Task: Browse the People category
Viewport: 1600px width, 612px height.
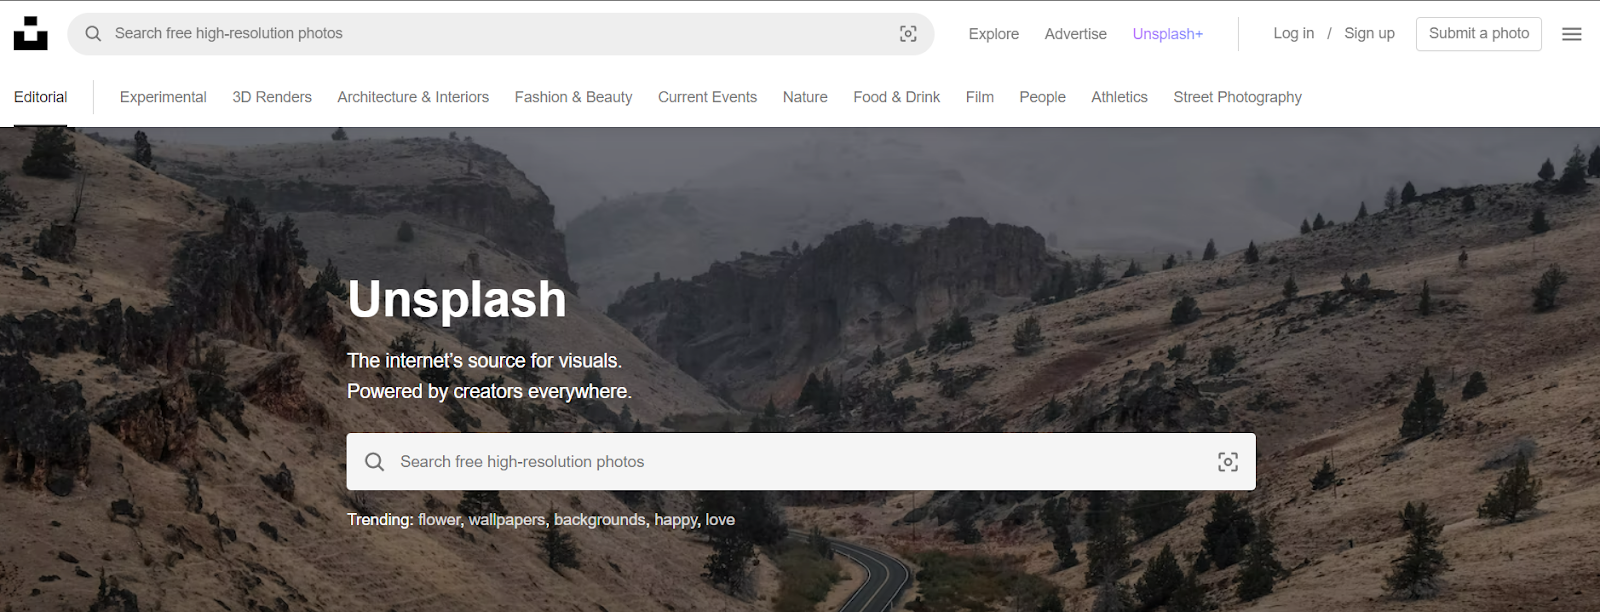Action: (x=1043, y=97)
